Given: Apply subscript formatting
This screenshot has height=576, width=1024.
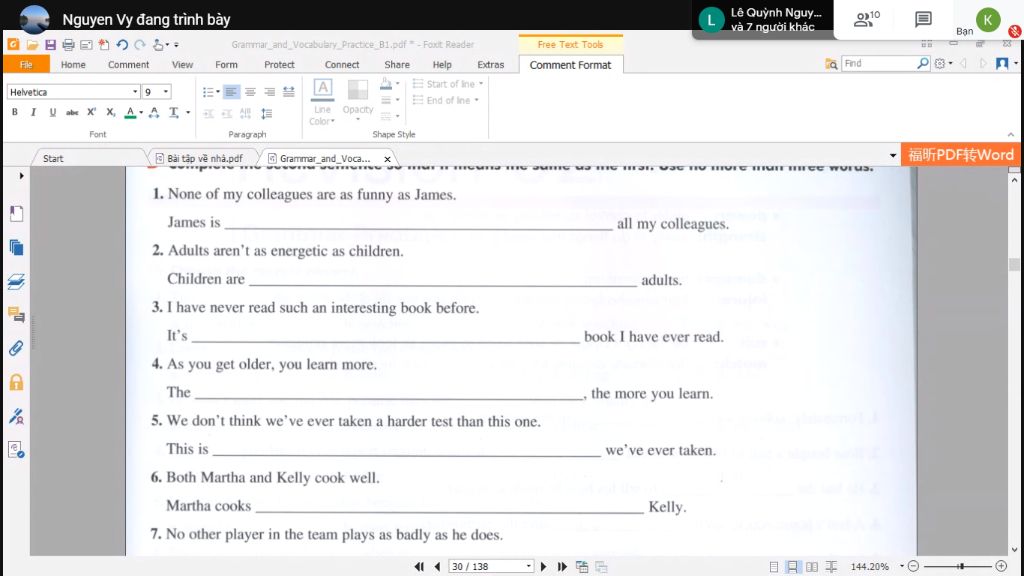Looking at the screenshot, I should point(110,112).
